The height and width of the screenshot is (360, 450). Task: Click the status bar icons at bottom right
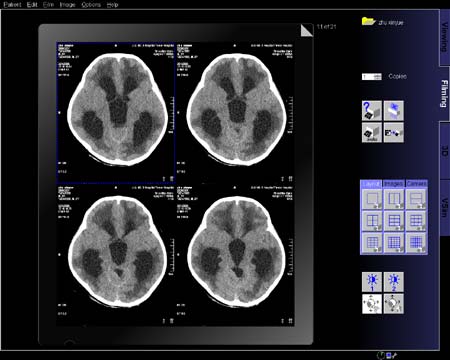click(x=387, y=356)
